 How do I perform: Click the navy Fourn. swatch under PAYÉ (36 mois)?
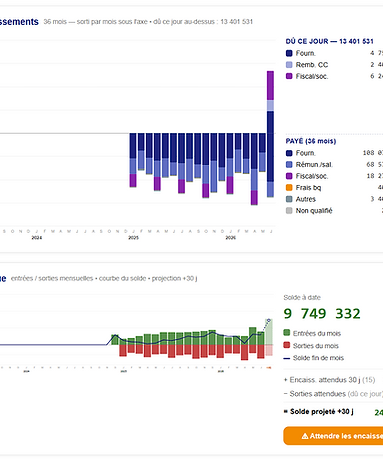(289, 153)
